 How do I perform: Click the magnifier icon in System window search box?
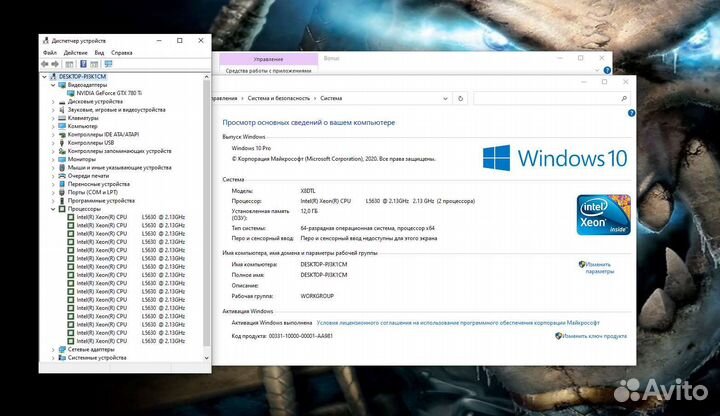click(624, 98)
